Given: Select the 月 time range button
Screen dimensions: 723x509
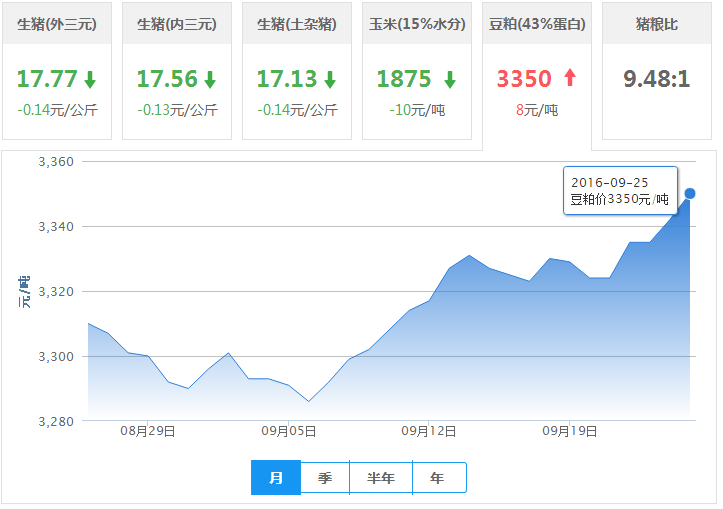Looking at the screenshot, I should [x=276, y=478].
